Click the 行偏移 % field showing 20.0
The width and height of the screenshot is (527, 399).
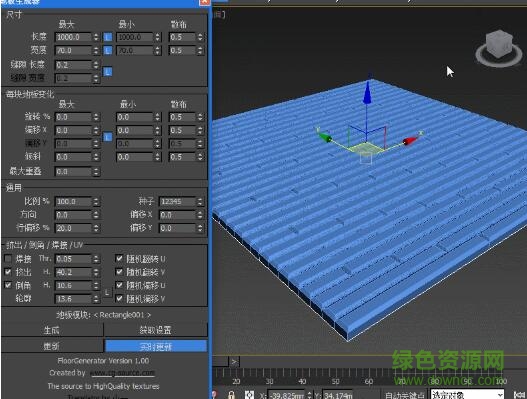pyautogui.click(x=73, y=228)
